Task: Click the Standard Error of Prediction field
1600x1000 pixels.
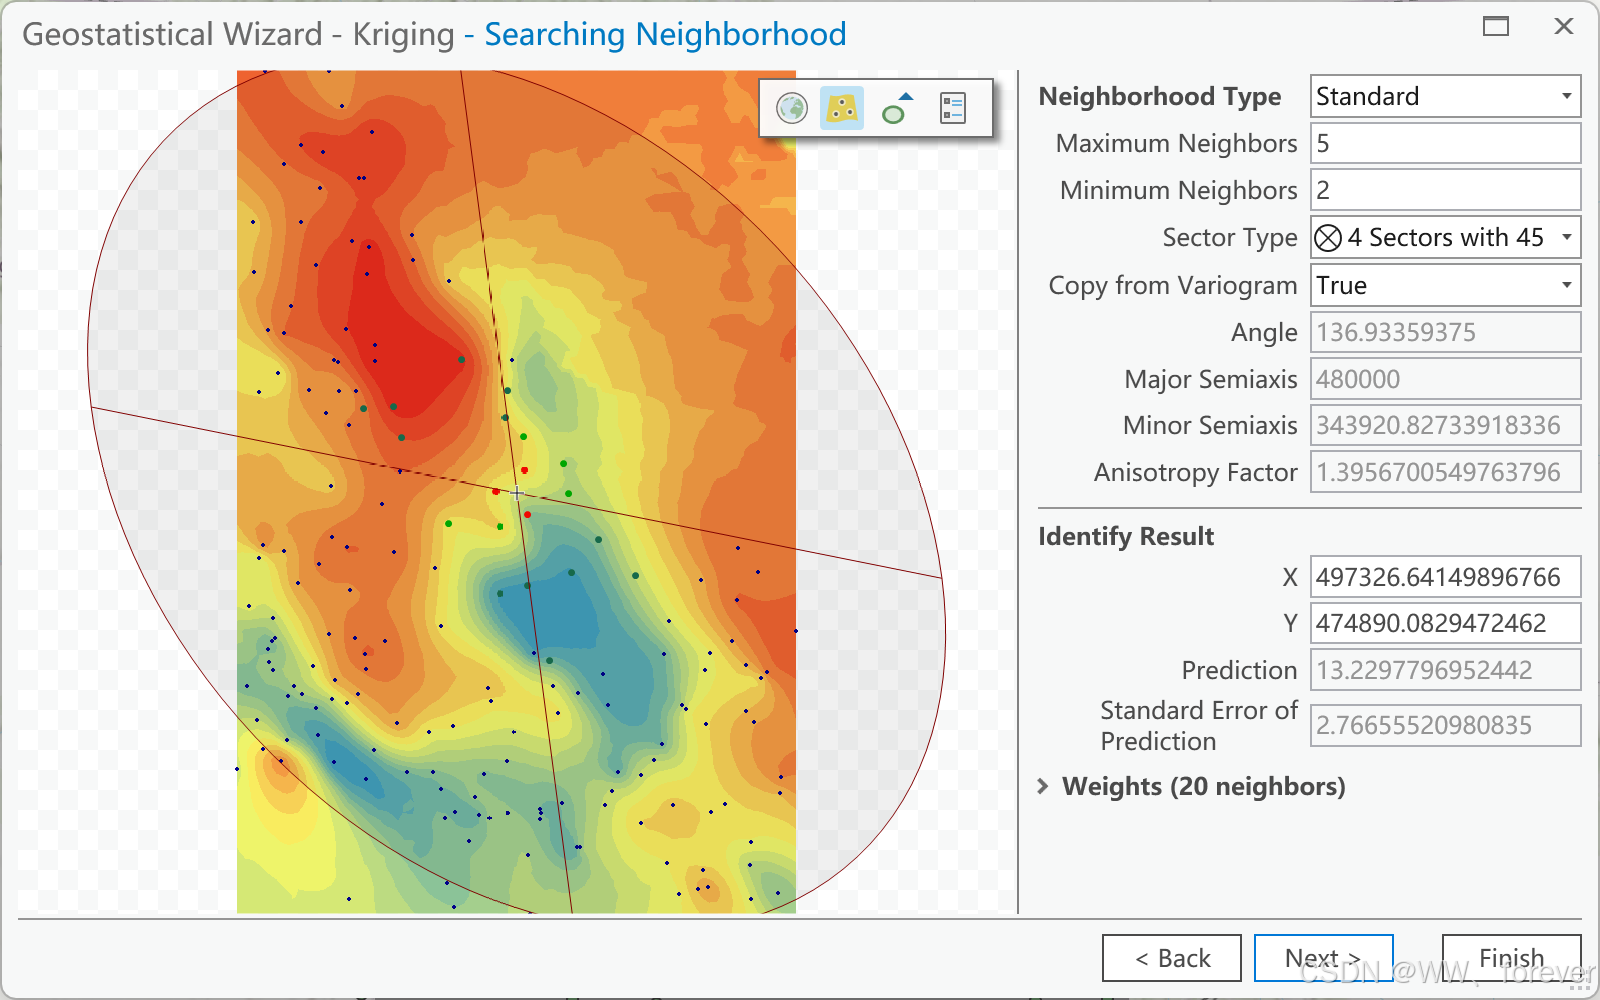Action: [x=1445, y=725]
